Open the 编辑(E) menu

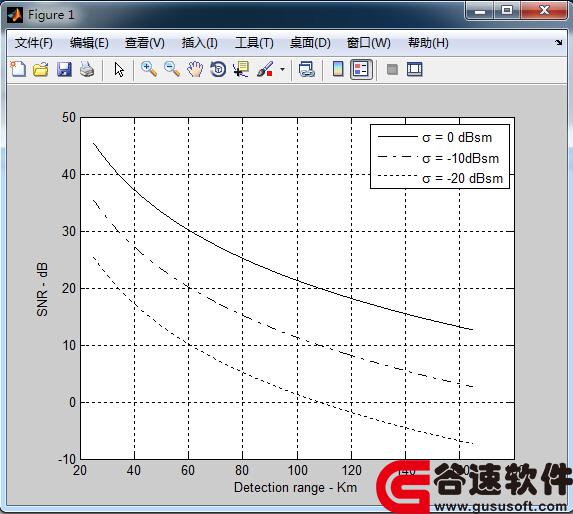pos(89,43)
